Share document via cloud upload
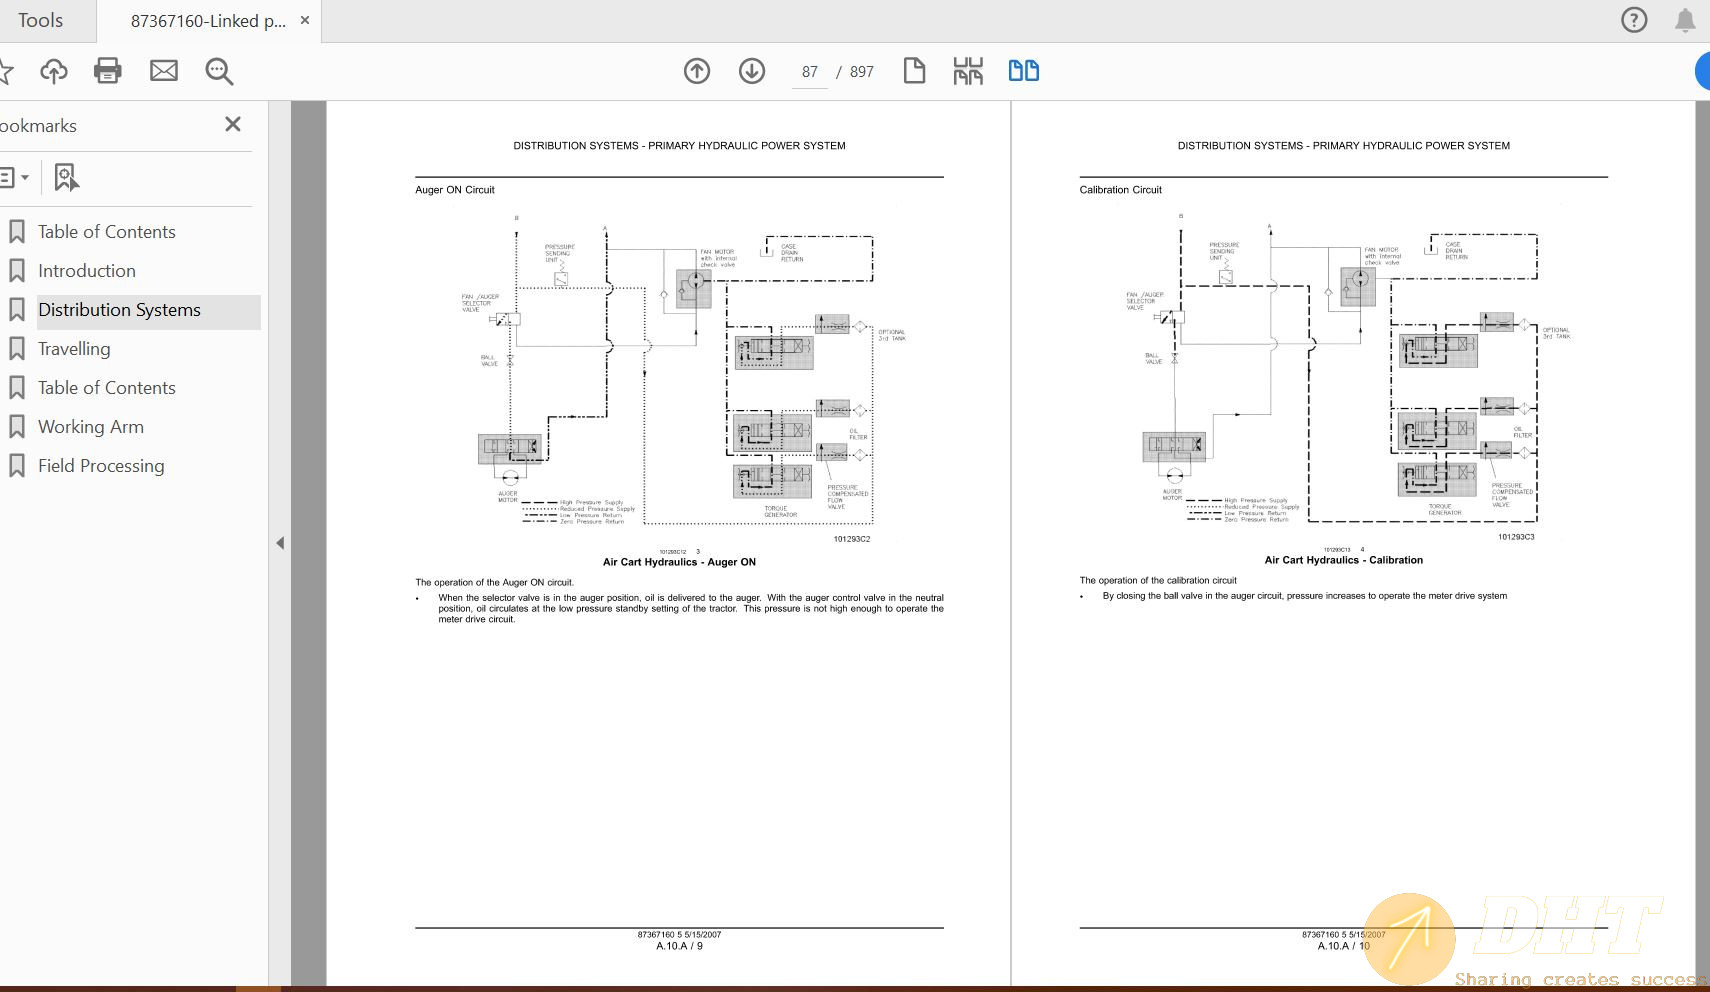 pyautogui.click(x=54, y=70)
